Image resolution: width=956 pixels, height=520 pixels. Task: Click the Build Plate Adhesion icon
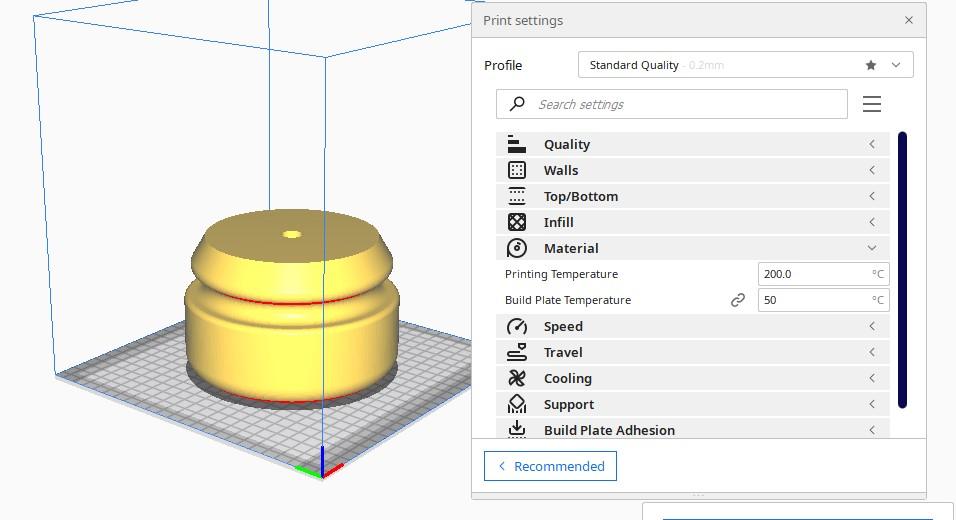516,429
